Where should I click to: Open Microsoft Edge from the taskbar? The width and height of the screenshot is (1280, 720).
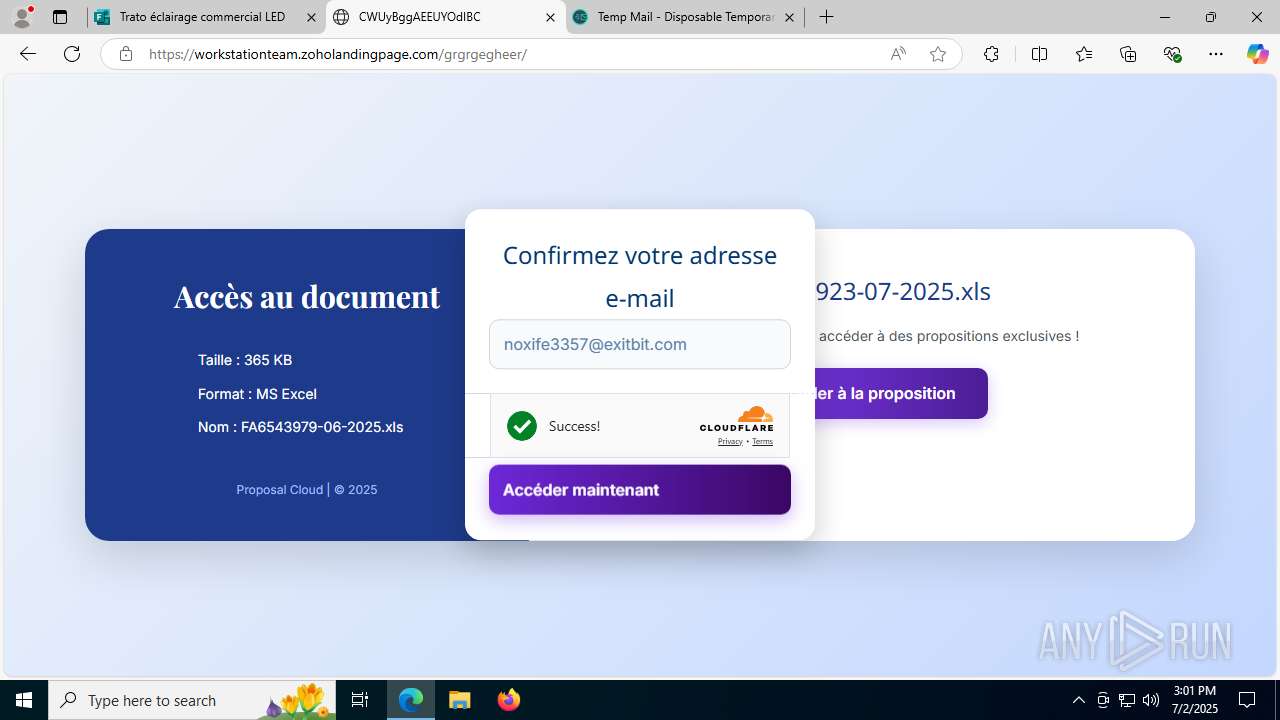click(x=411, y=700)
